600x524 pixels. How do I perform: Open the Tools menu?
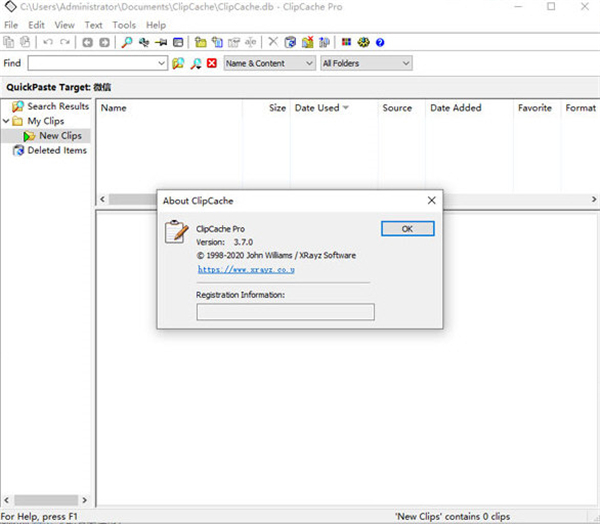124,24
